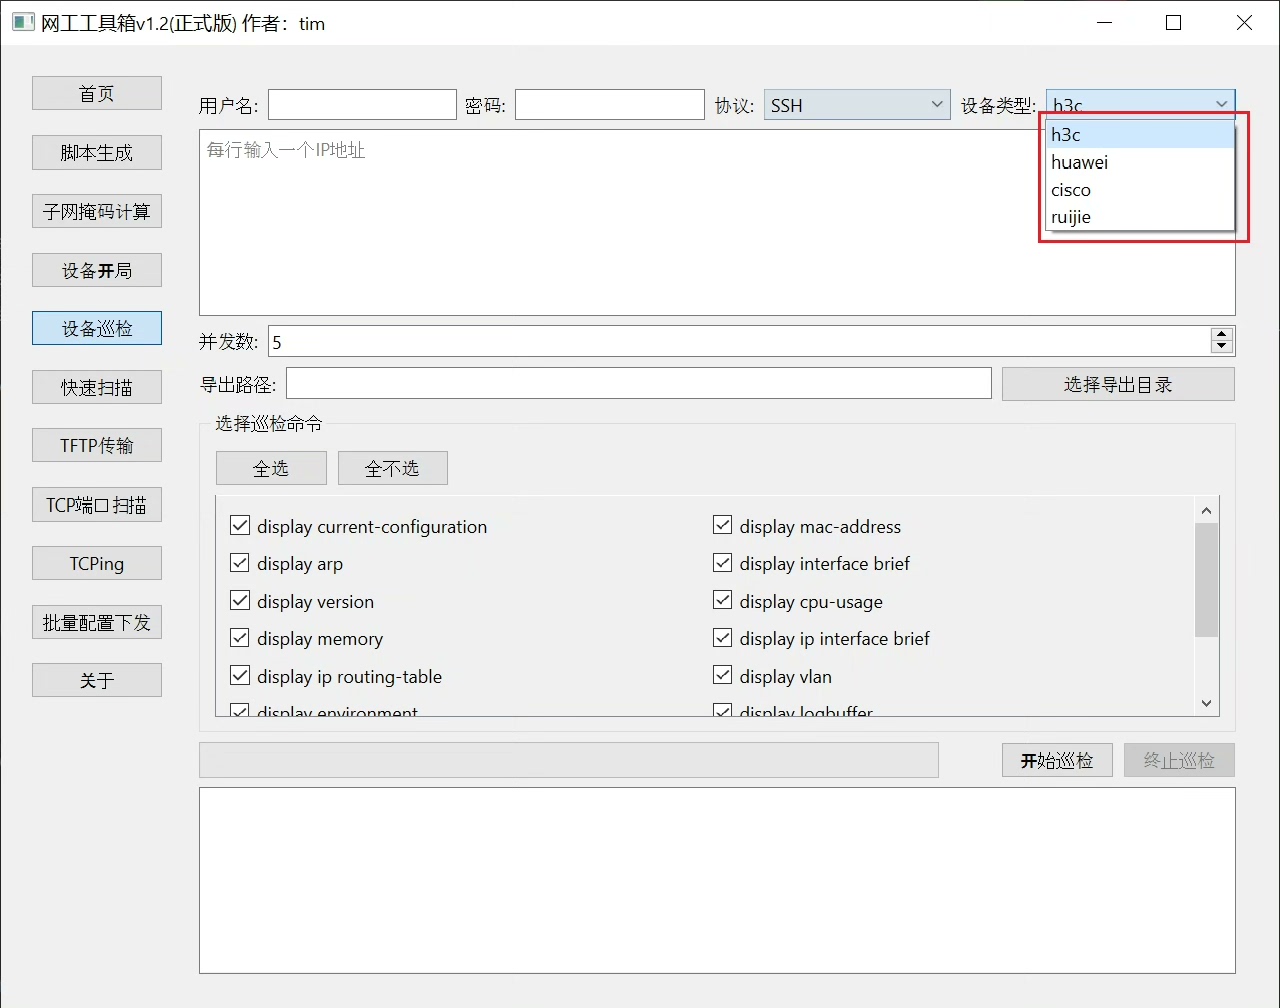Viewport: 1280px width, 1008px height.
Task: Click 全不选 to deselect all commands
Action: point(393,468)
